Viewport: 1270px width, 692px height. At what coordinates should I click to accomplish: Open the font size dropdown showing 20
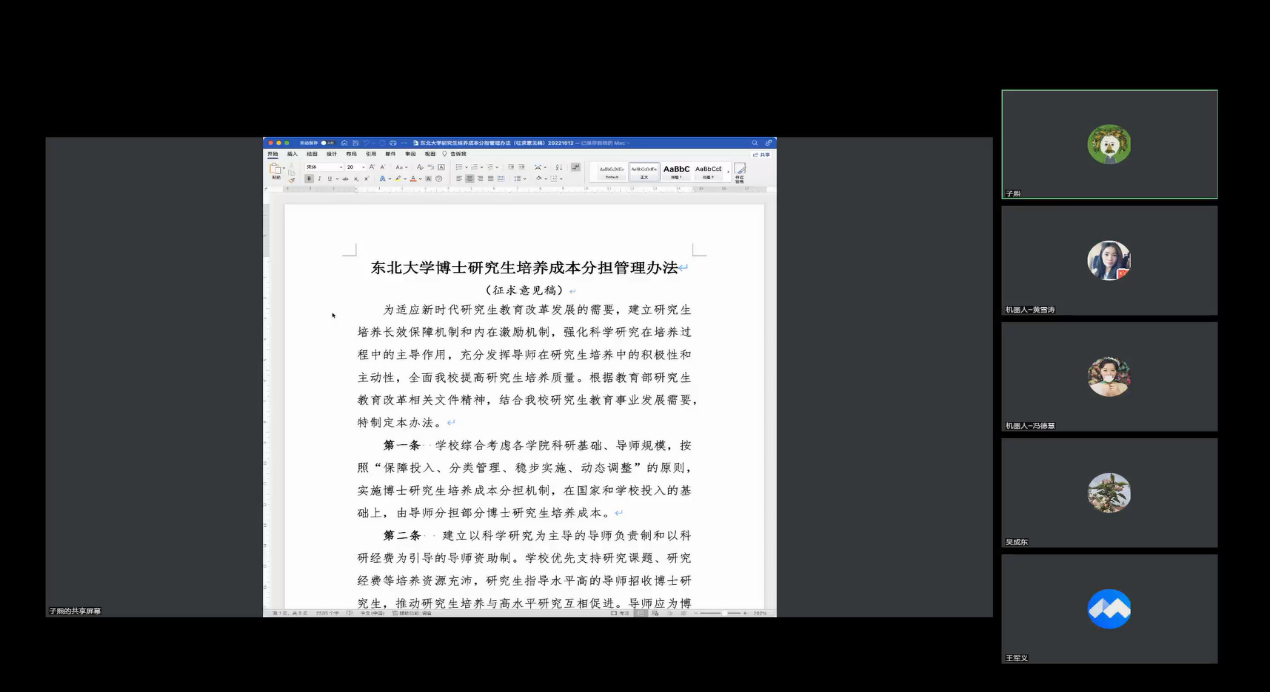[x=363, y=167]
